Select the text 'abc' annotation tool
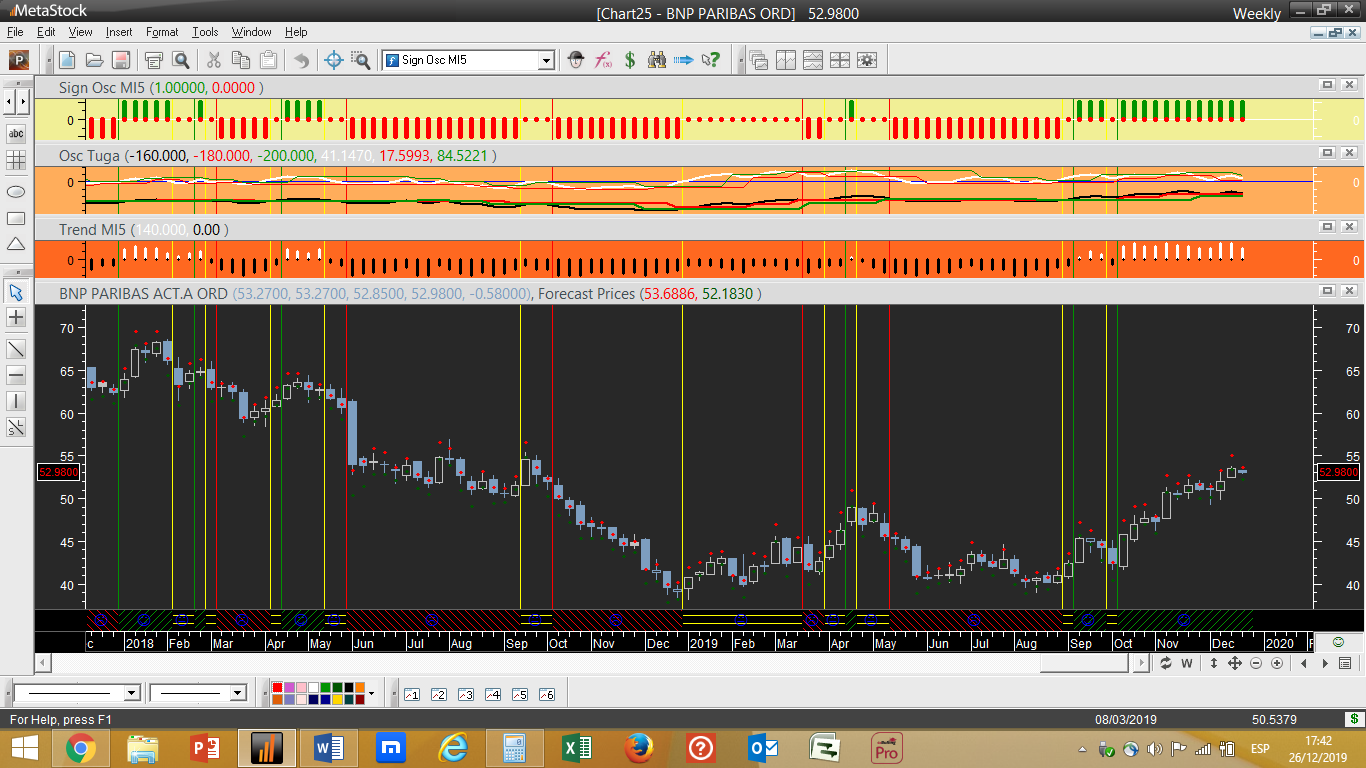This screenshot has height=768, width=1366. coord(16,134)
